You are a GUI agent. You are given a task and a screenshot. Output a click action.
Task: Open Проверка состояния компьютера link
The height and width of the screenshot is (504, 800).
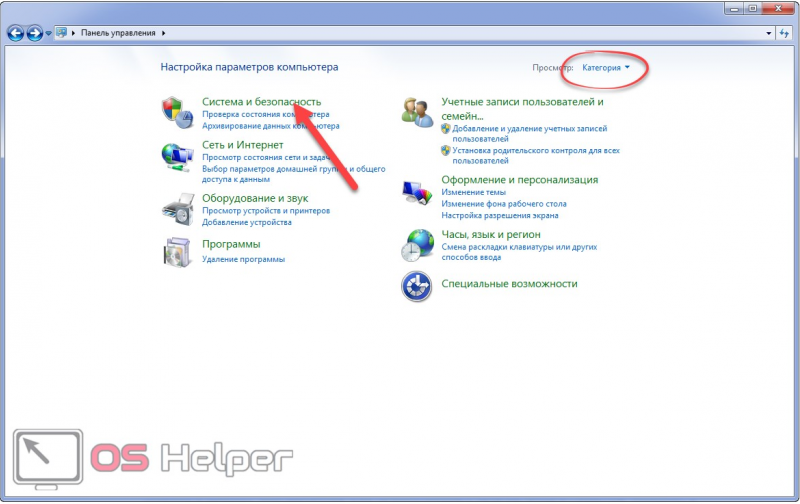(265, 114)
